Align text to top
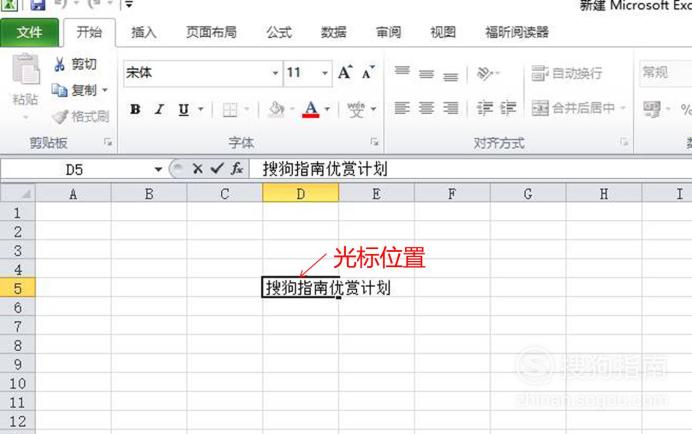692x434 pixels. (x=402, y=72)
